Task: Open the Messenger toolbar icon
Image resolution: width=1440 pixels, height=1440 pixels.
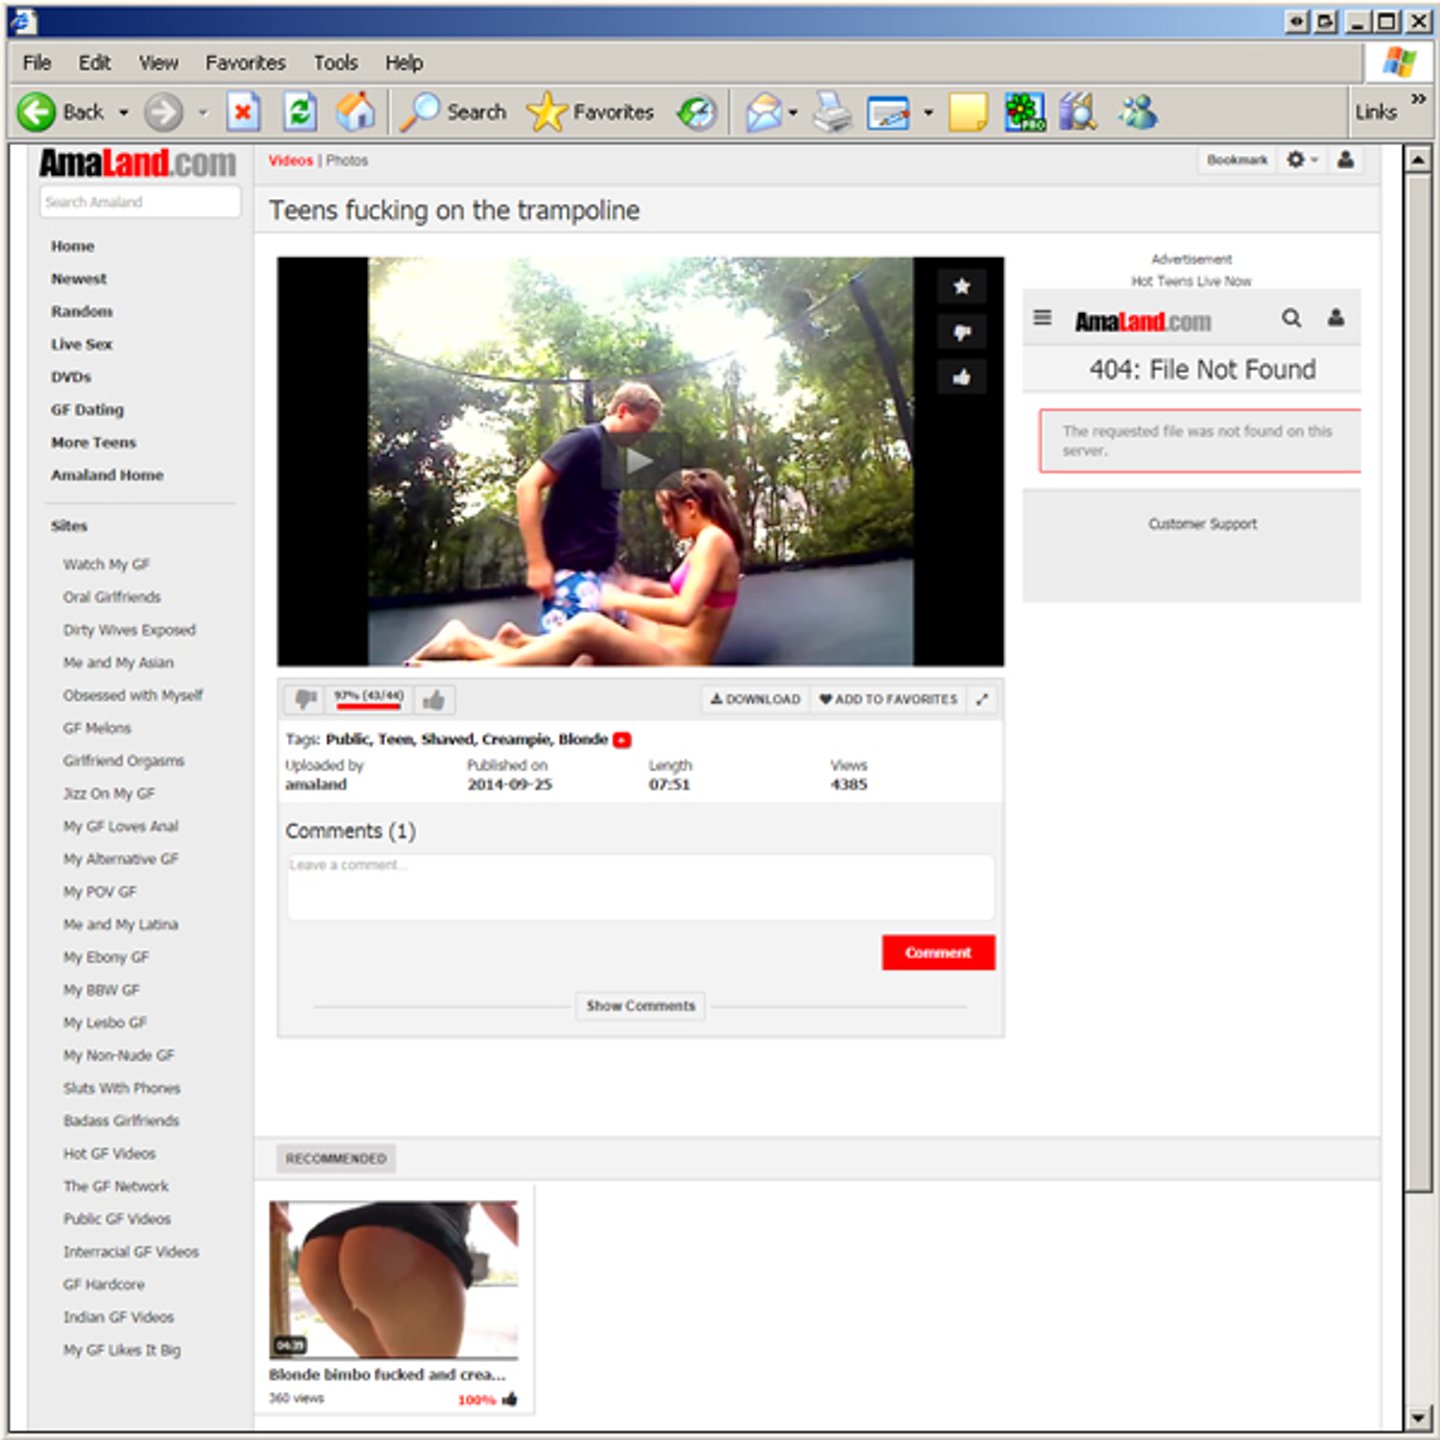Action: point(1138,112)
